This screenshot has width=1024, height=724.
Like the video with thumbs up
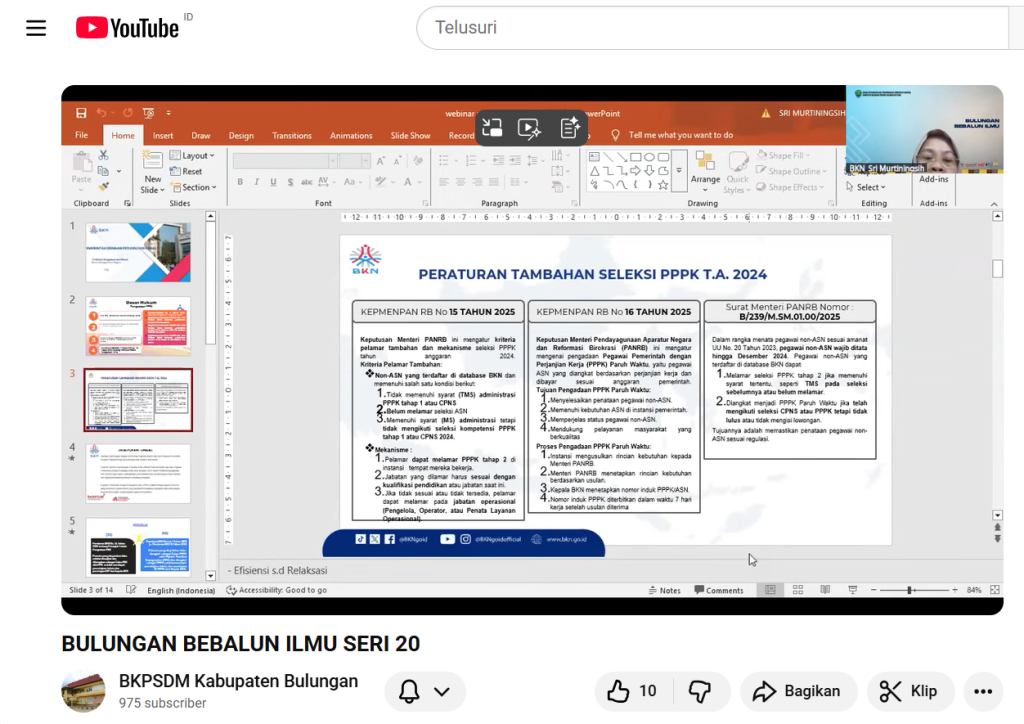point(632,691)
